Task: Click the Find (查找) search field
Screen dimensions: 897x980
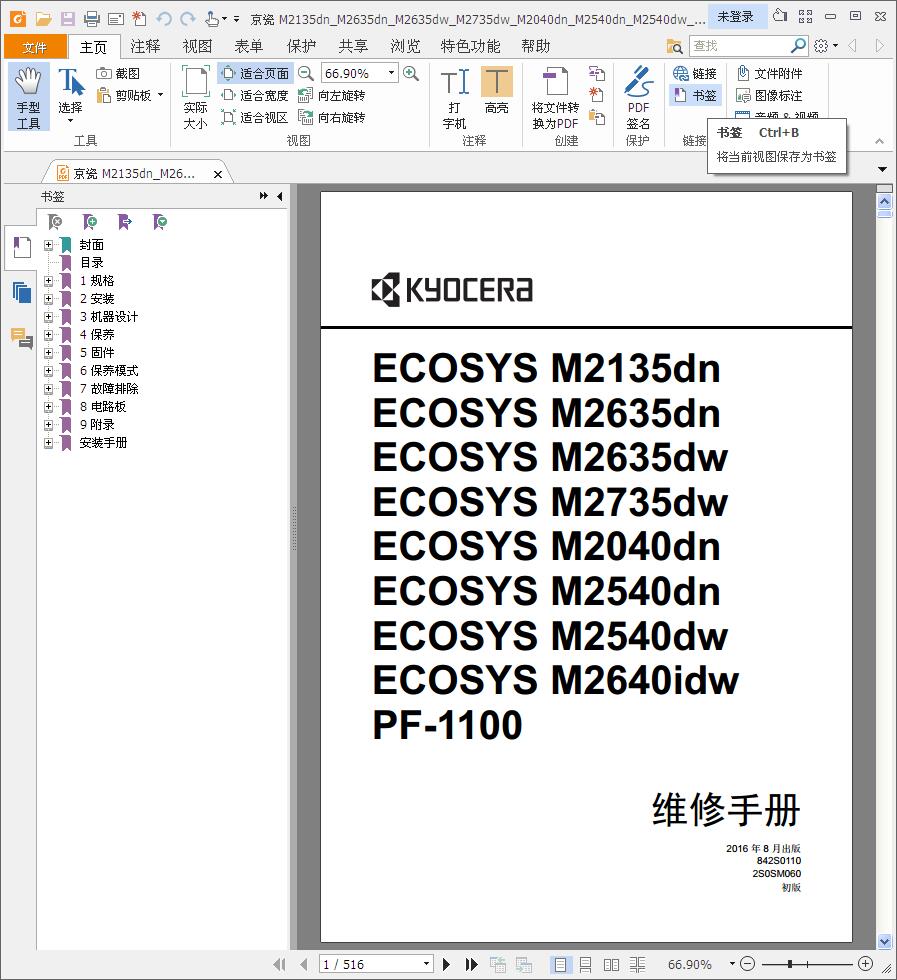Action: click(x=739, y=46)
